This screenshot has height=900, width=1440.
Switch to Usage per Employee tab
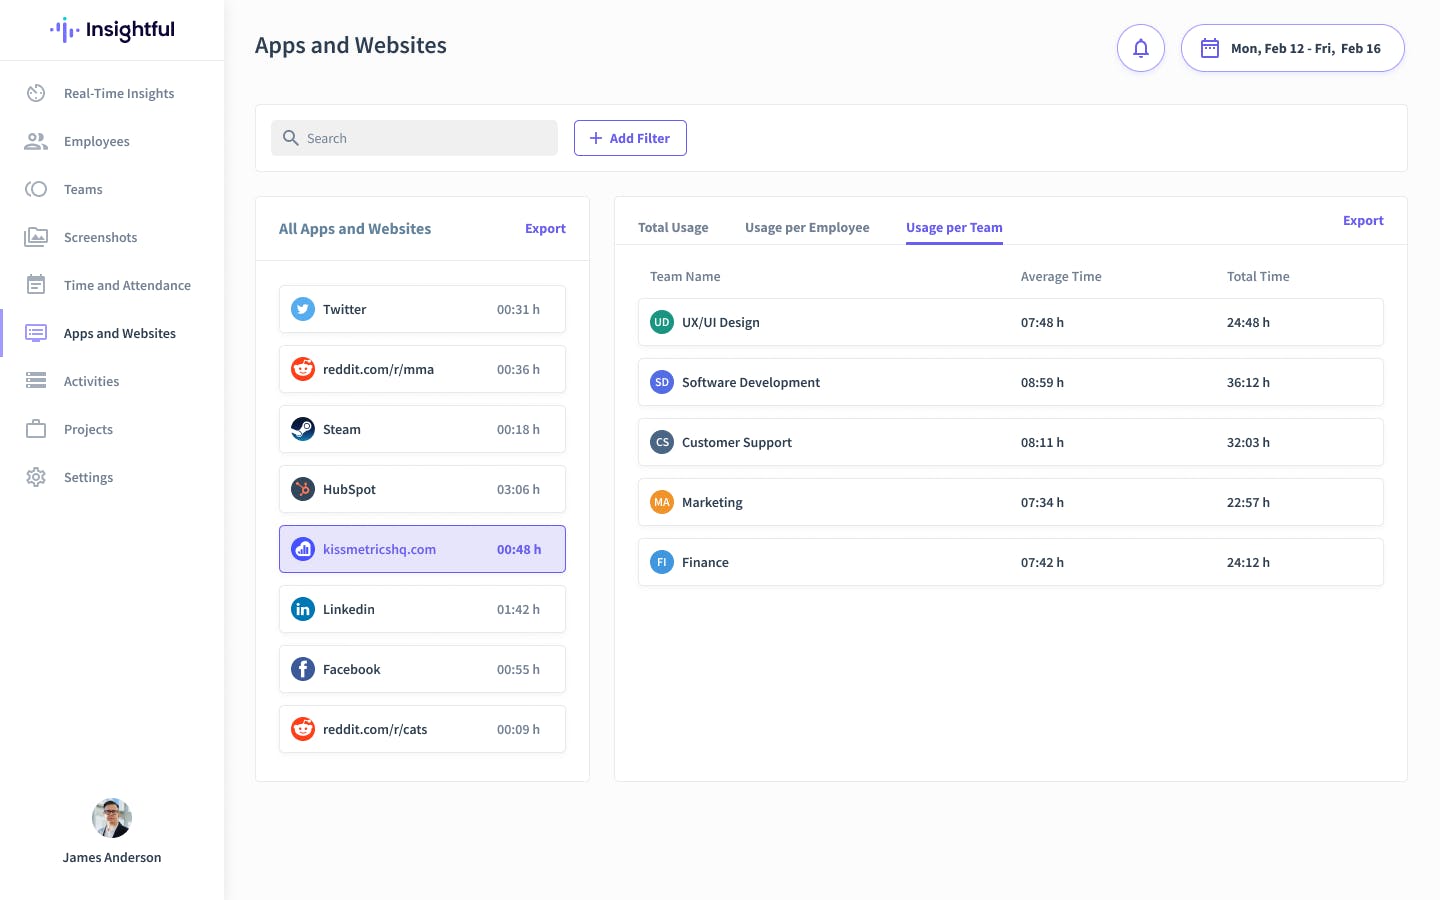[x=807, y=228]
